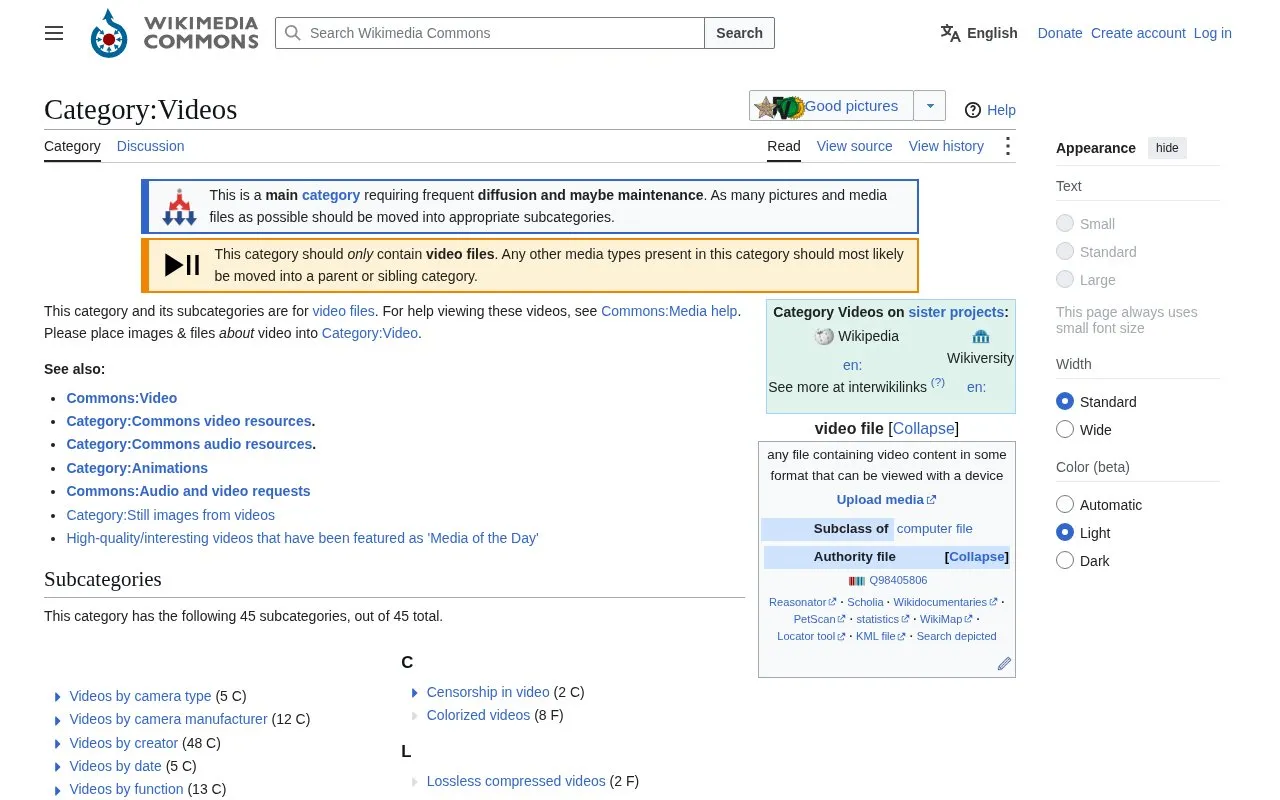This screenshot has width=1280, height=800.
Task: Expand Videos by creator subcategory
Action: click(58, 744)
